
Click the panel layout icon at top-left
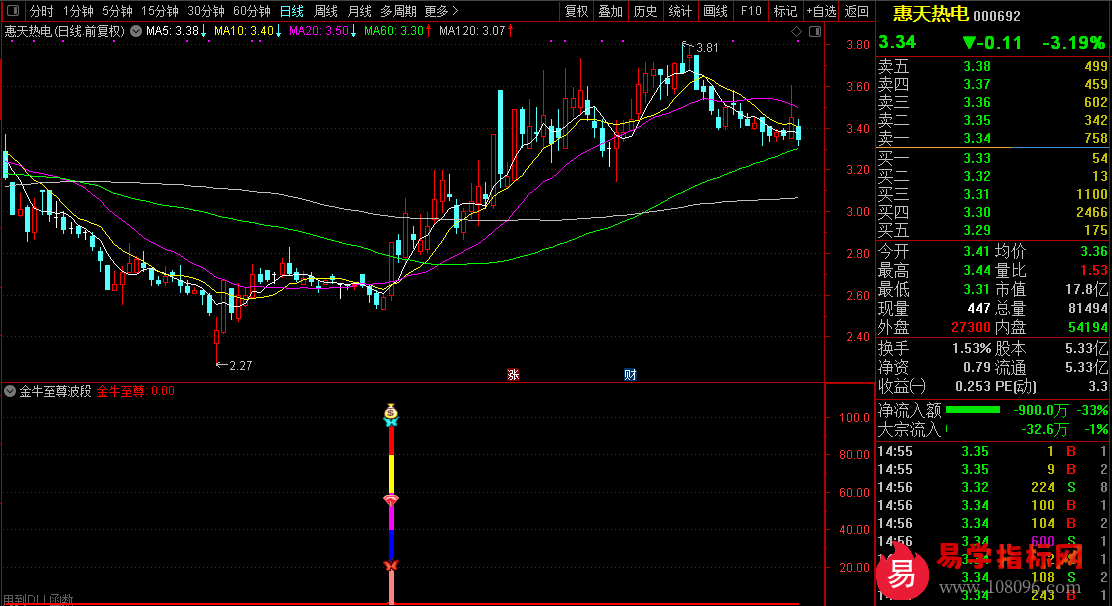[13, 11]
